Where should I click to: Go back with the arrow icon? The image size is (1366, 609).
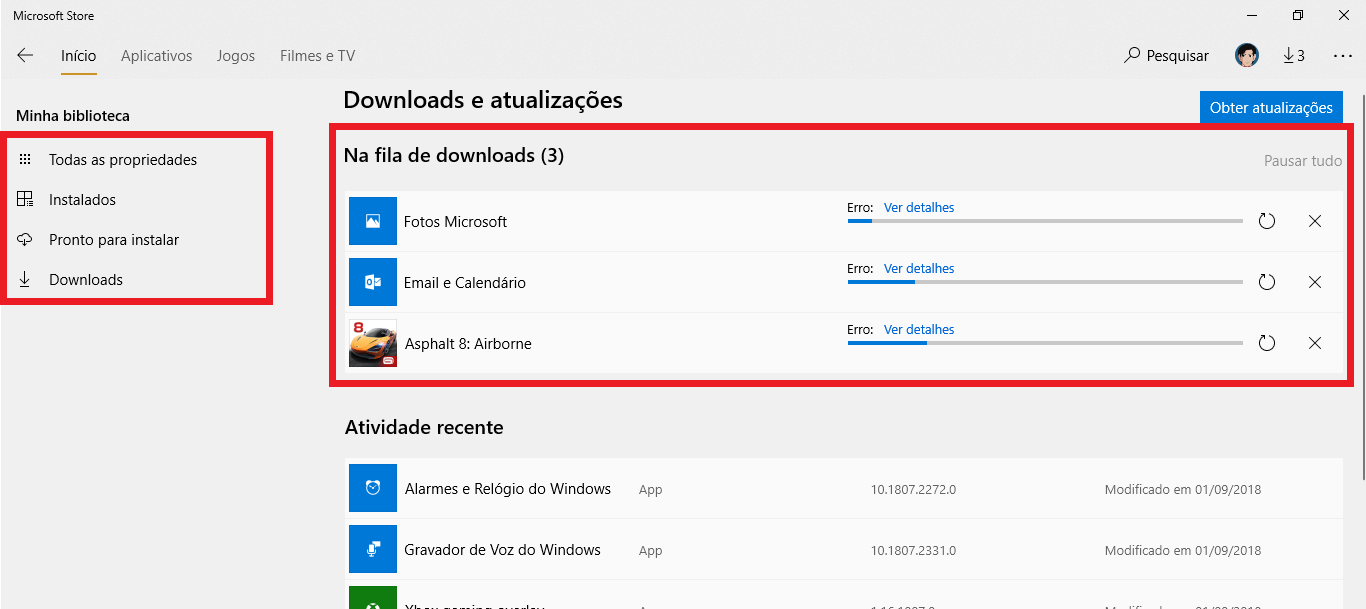coord(25,56)
